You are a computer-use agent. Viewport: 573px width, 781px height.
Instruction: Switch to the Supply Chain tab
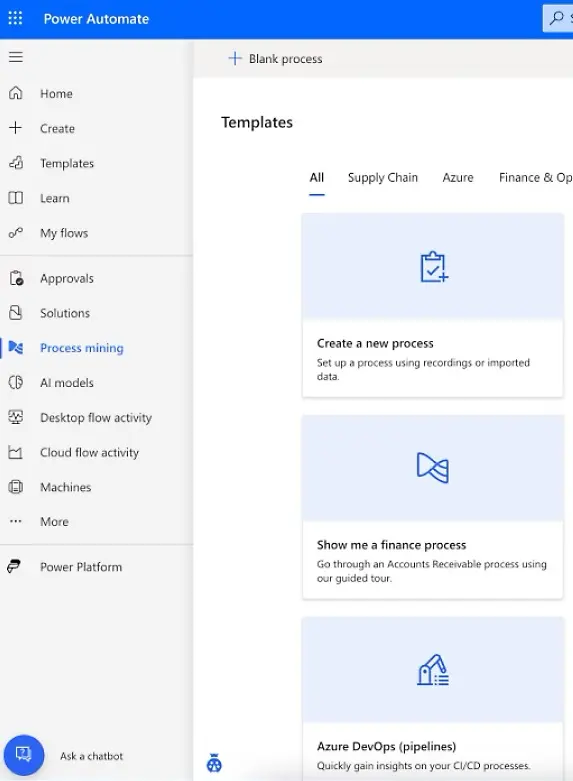(x=383, y=178)
